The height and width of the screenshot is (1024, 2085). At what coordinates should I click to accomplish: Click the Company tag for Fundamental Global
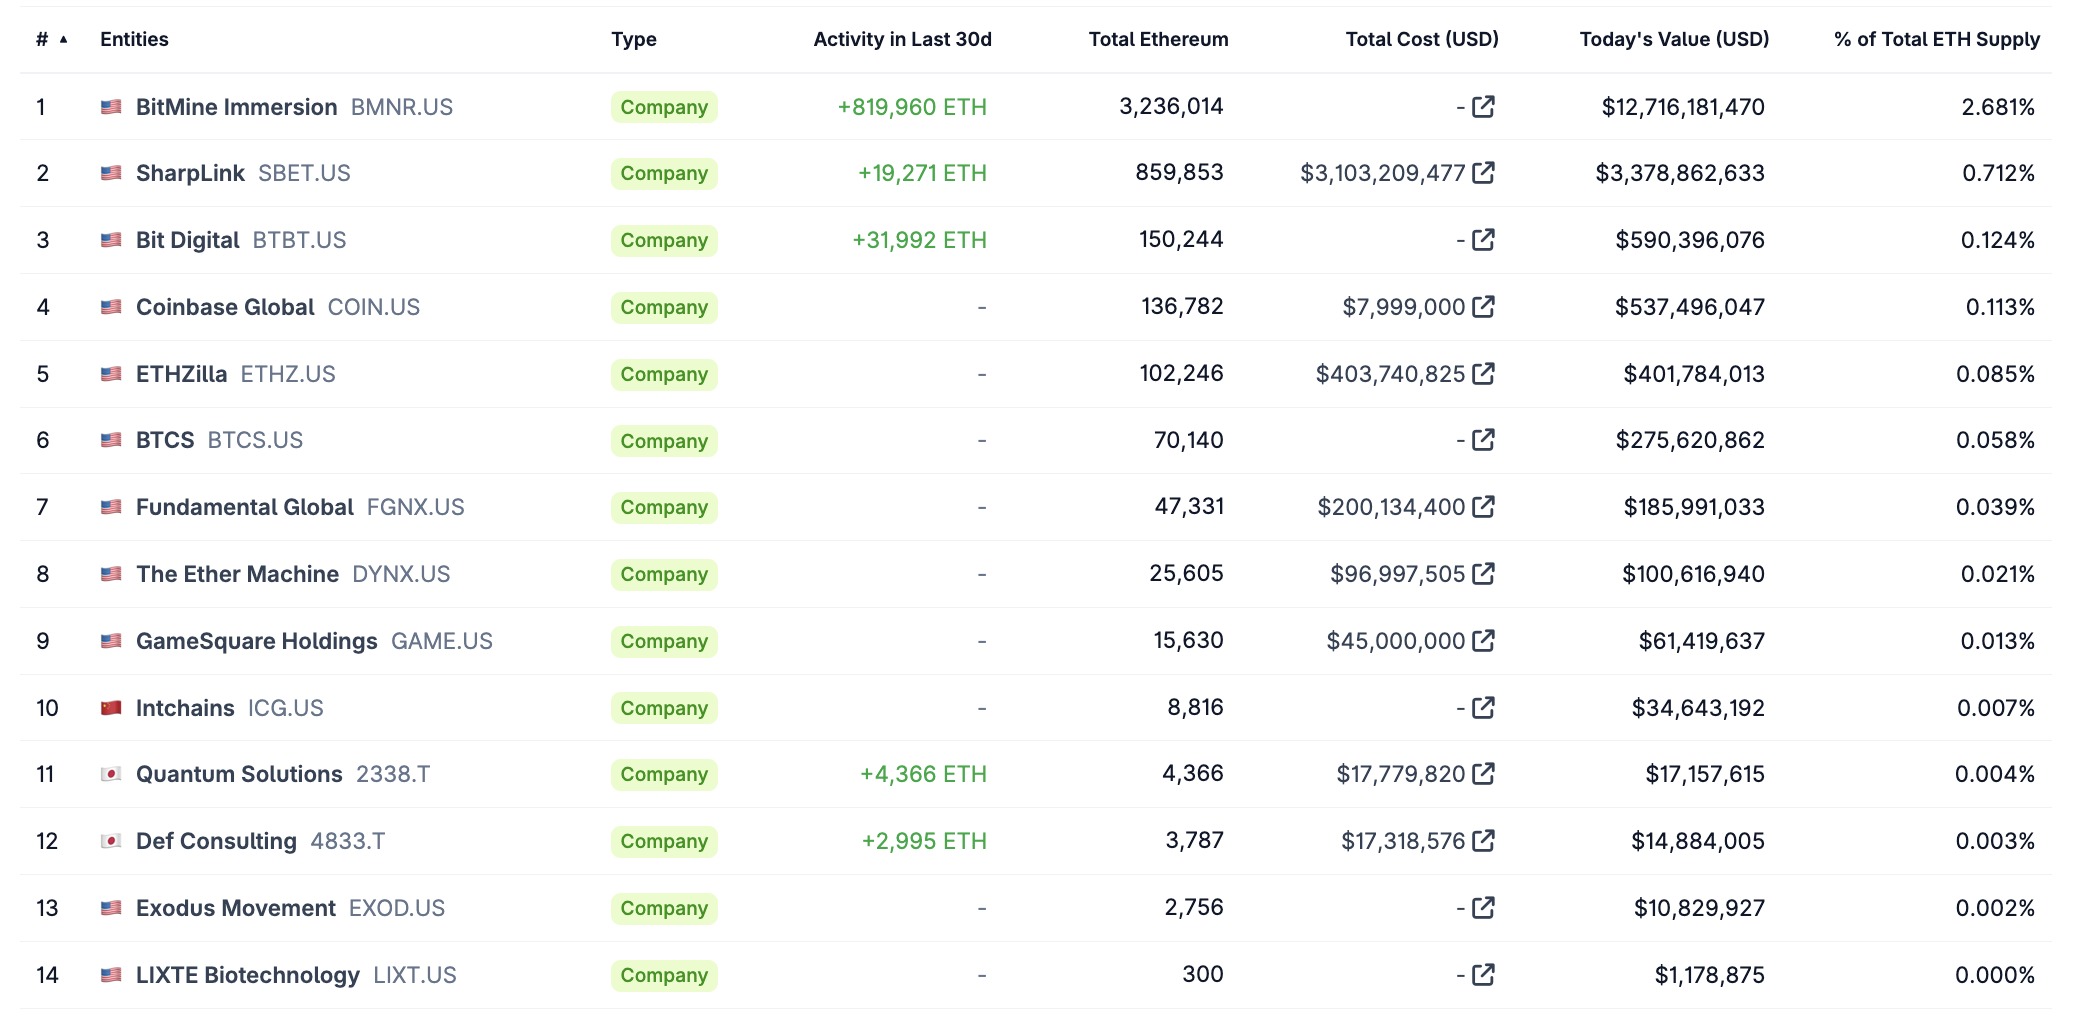point(664,507)
